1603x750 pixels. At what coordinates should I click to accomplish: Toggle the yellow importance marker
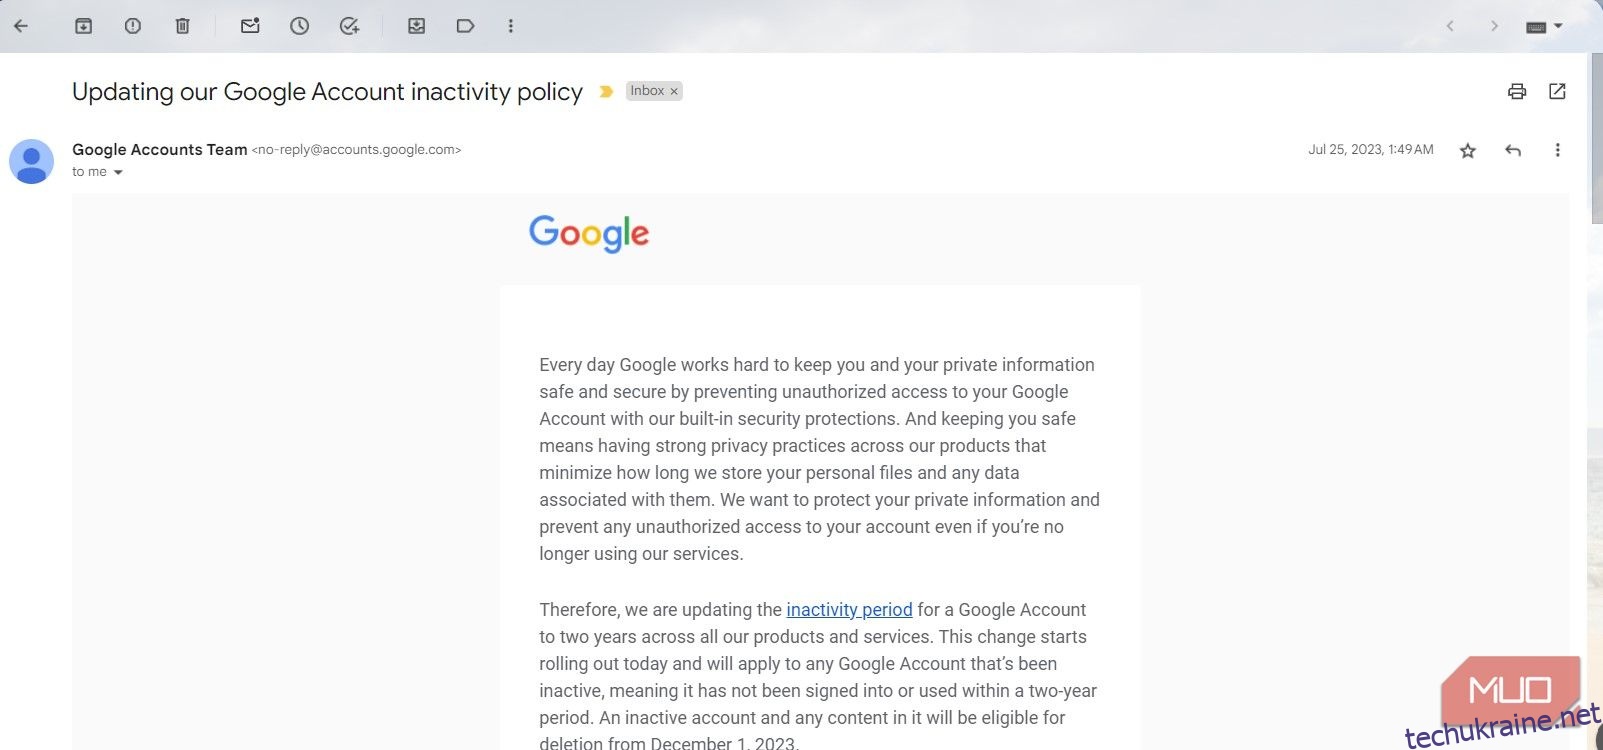pos(606,91)
